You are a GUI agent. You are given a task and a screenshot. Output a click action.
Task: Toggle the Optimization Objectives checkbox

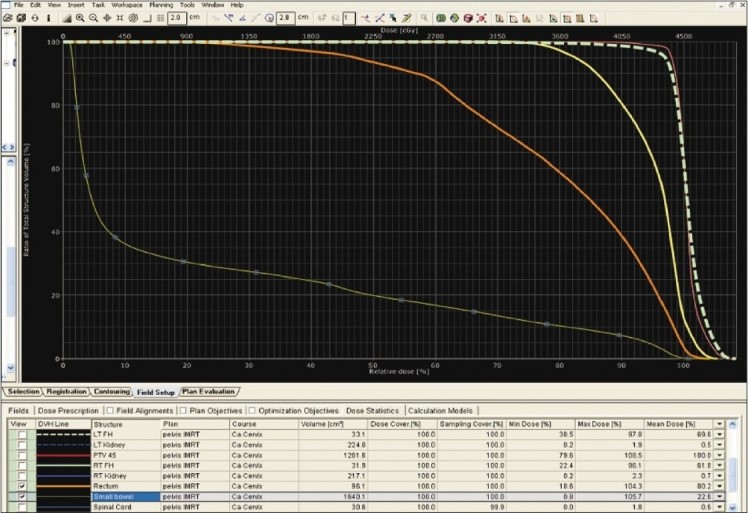coord(252,410)
